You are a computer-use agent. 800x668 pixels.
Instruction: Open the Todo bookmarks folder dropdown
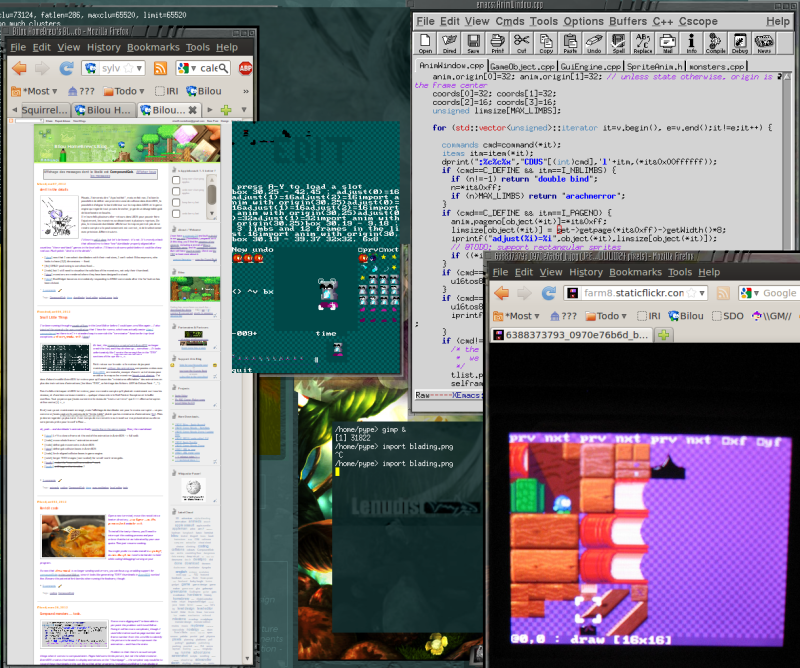(x=124, y=91)
